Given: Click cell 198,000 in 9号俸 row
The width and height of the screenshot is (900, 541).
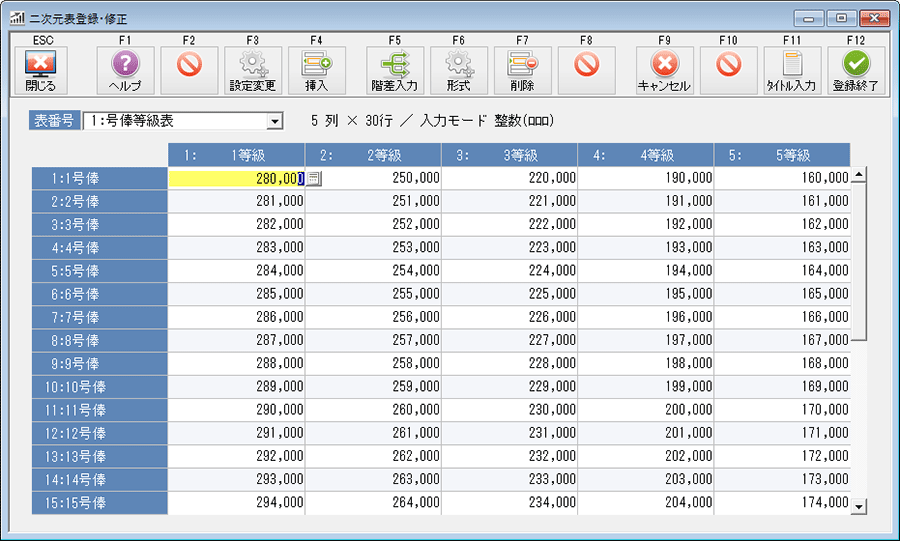Looking at the screenshot, I should pyautogui.click(x=646, y=363).
